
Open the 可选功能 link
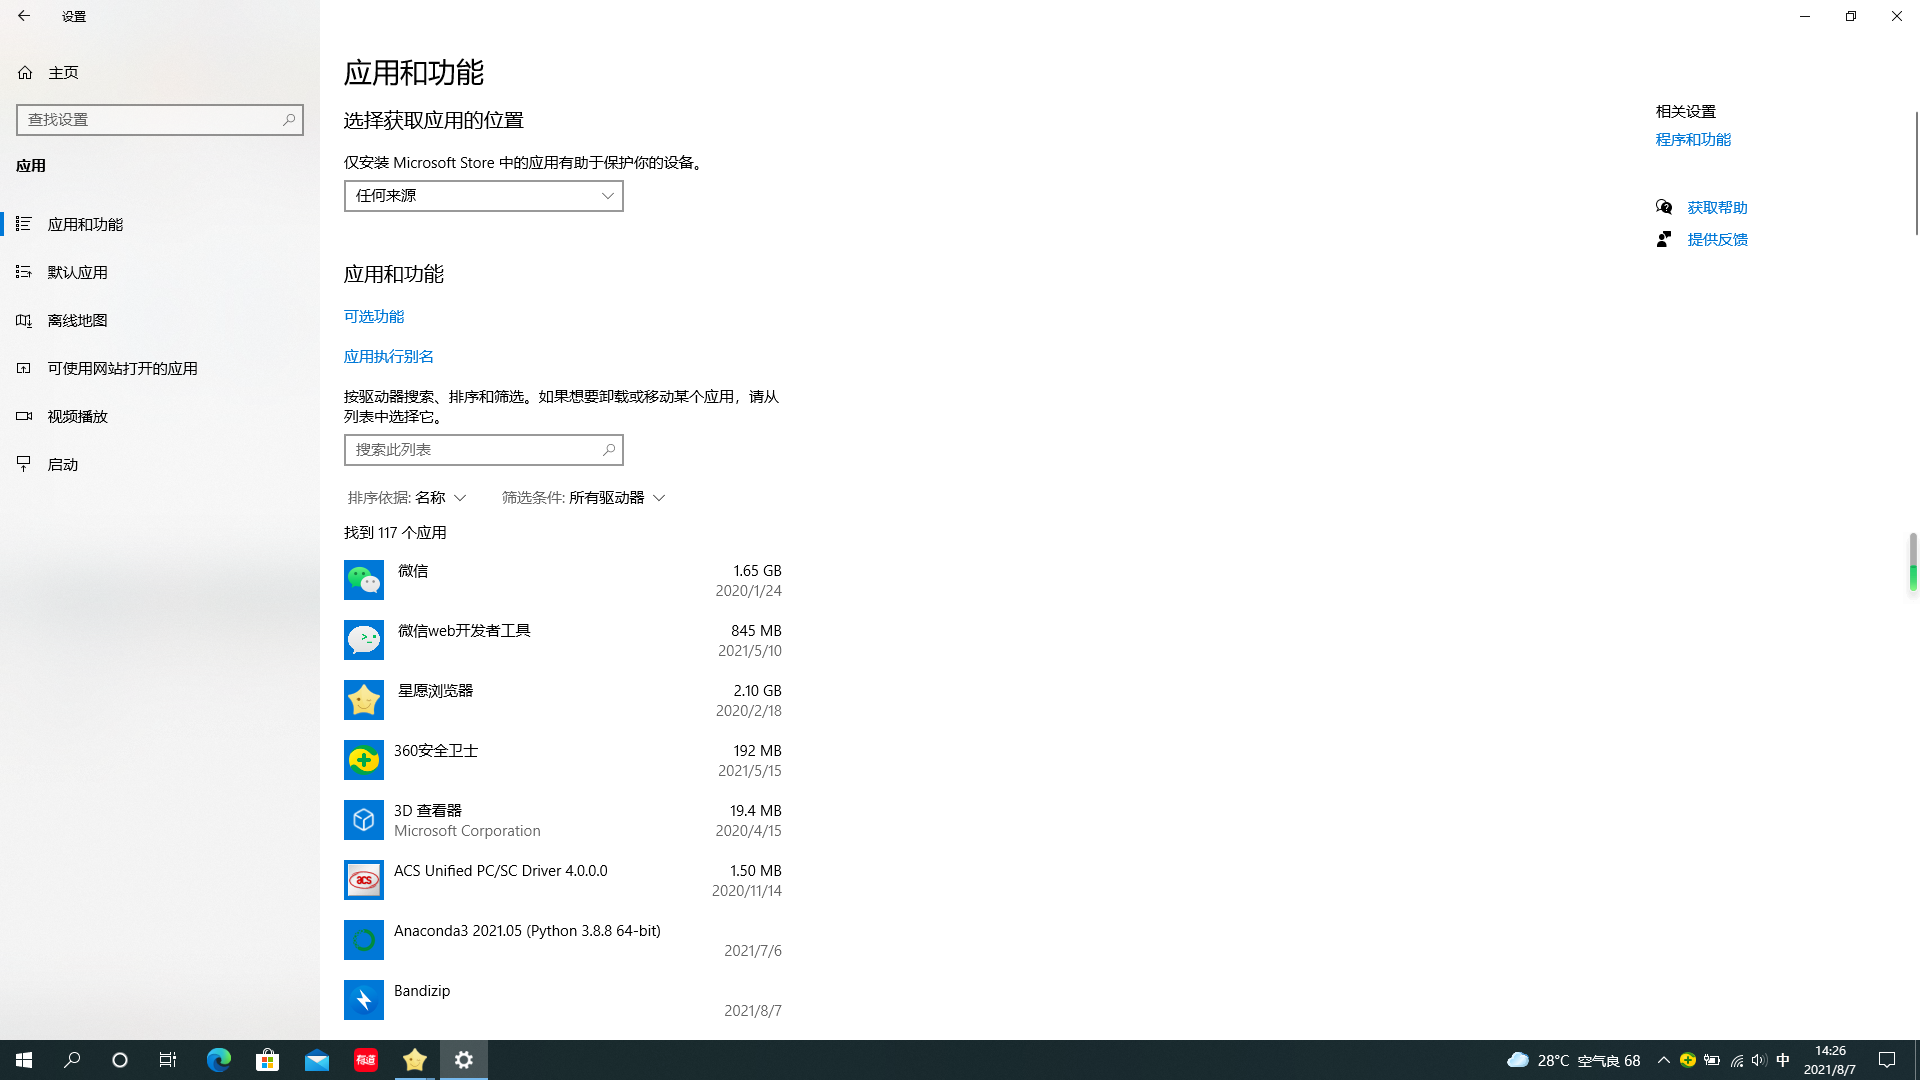(x=374, y=316)
